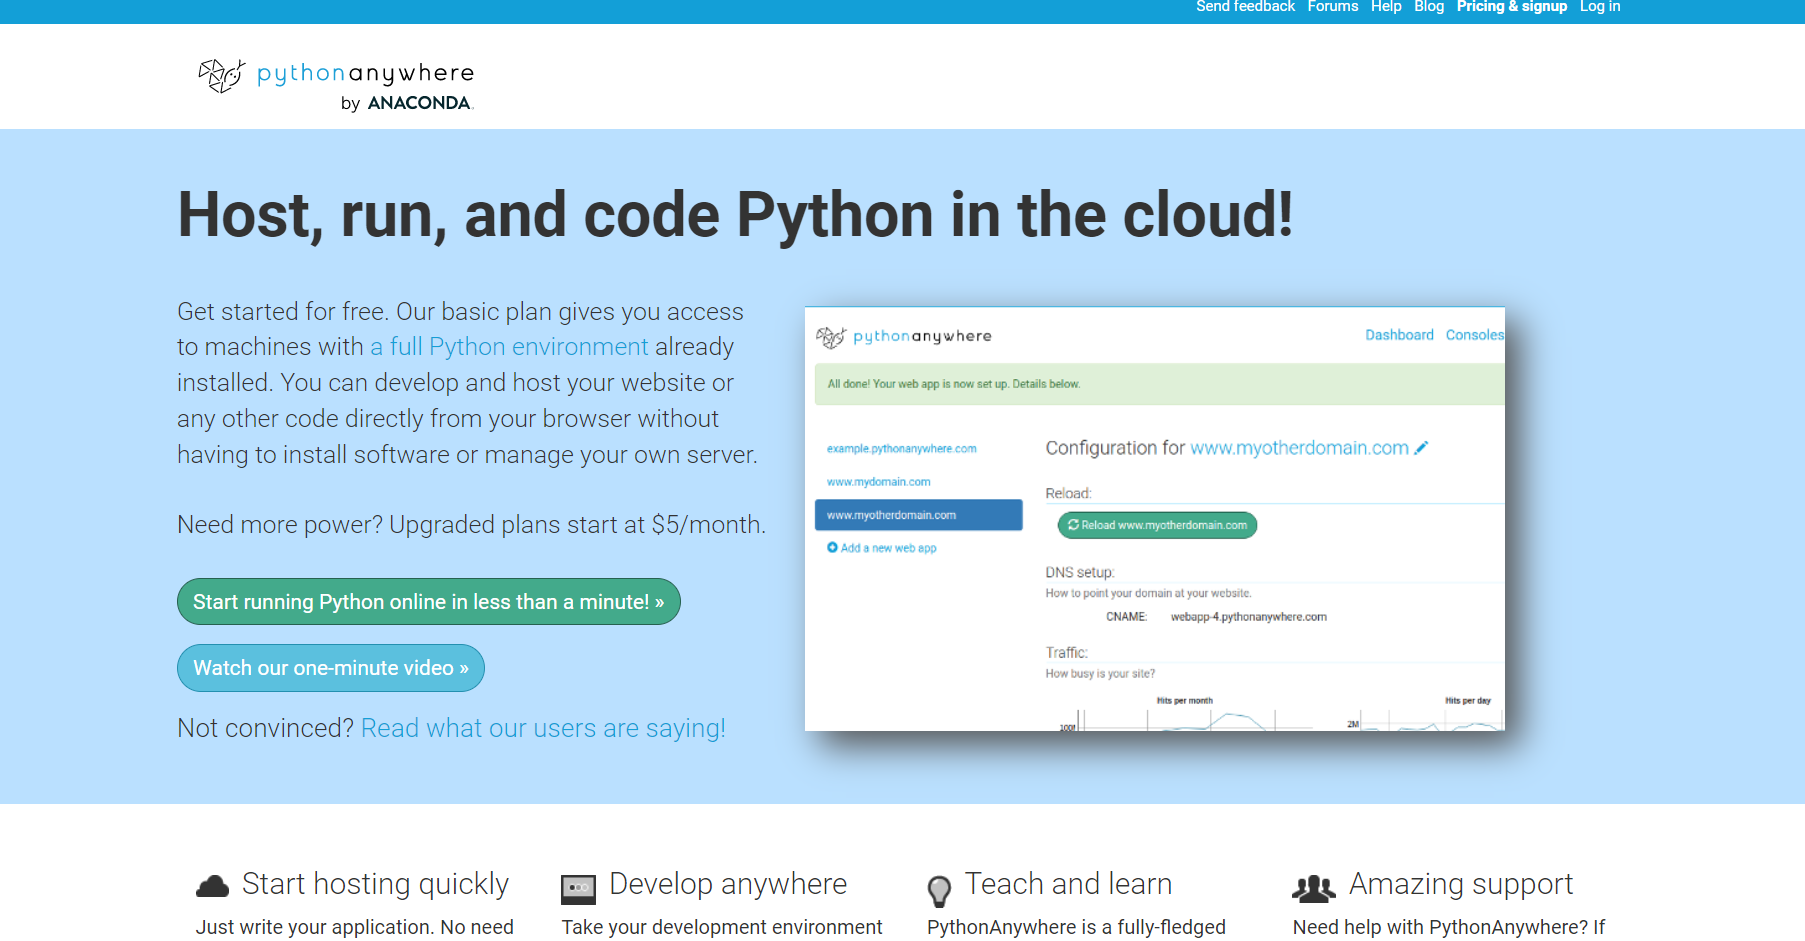Open the Forums page
The image size is (1805, 941).
pos(1333,7)
